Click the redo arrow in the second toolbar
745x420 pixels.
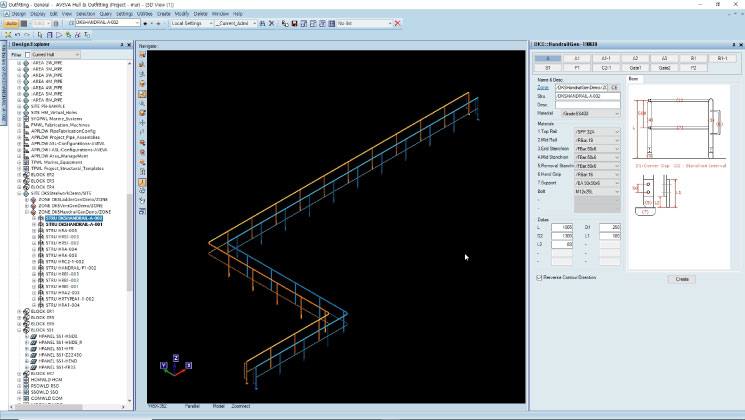[x=27, y=35]
